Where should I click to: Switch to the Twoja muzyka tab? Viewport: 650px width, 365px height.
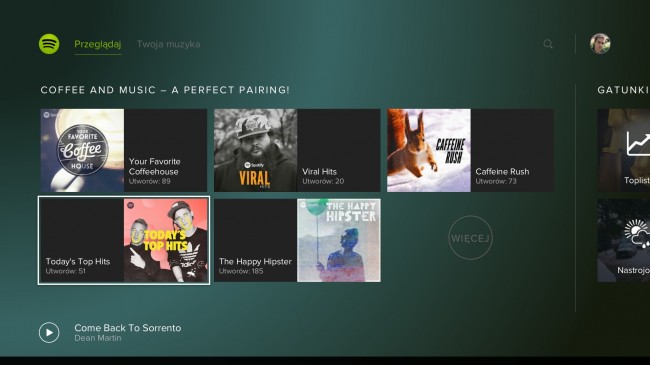[168, 44]
